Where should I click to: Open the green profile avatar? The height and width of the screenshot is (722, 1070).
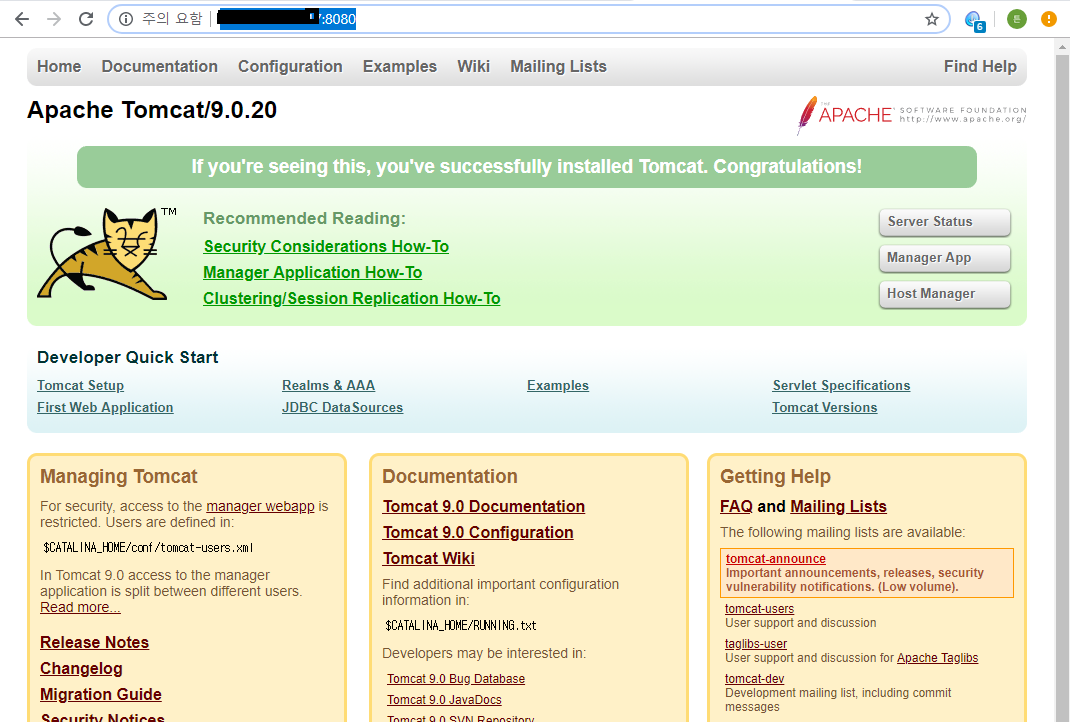1017,19
